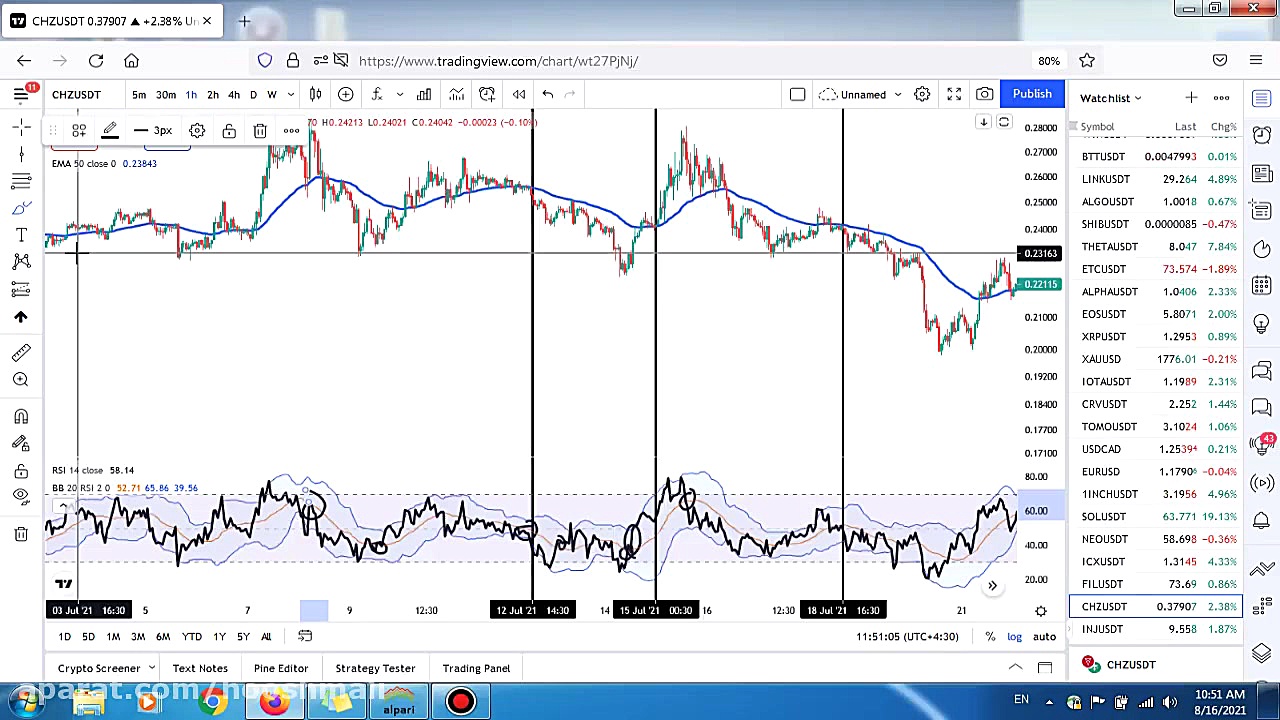Open the candlestick chart style selector
1280x720 pixels.
pos(315,94)
